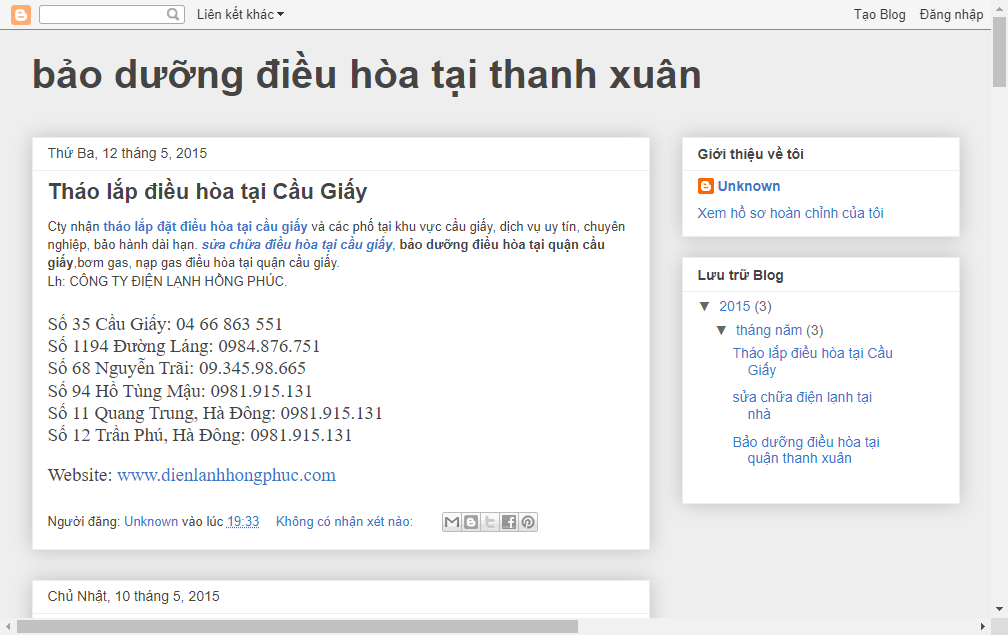Image resolution: width=1008 pixels, height=635 pixels.
Task: Click the scroll left arrow button
Action: [8, 626]
